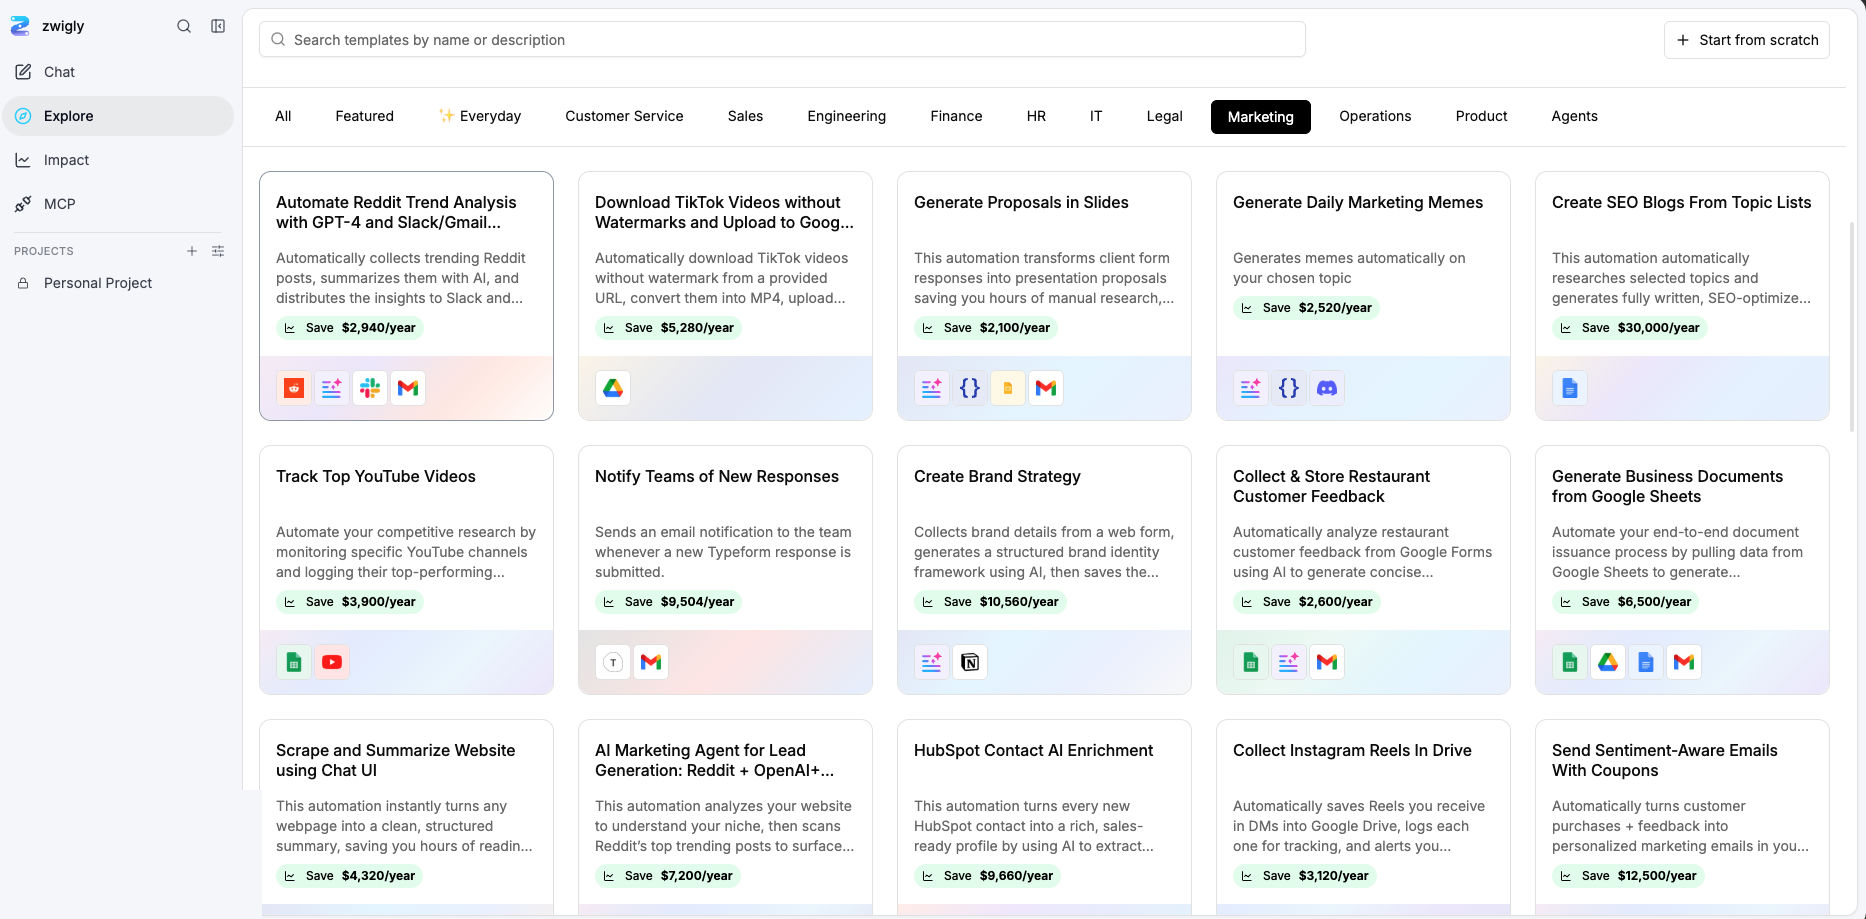Open Personal Project in sidebar
This screenshot has height=919, width=1866.
[118, 283]
